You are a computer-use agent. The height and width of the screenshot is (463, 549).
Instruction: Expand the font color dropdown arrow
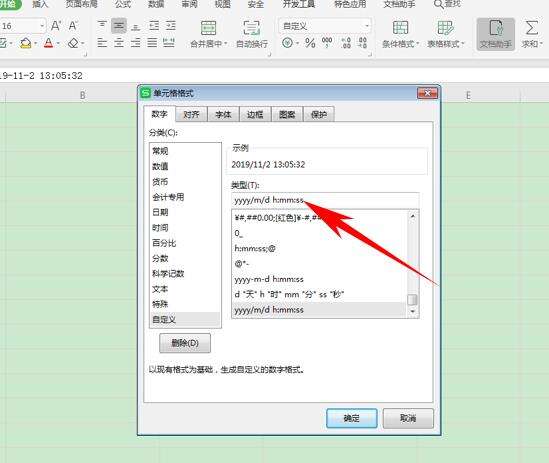point(58,43)
